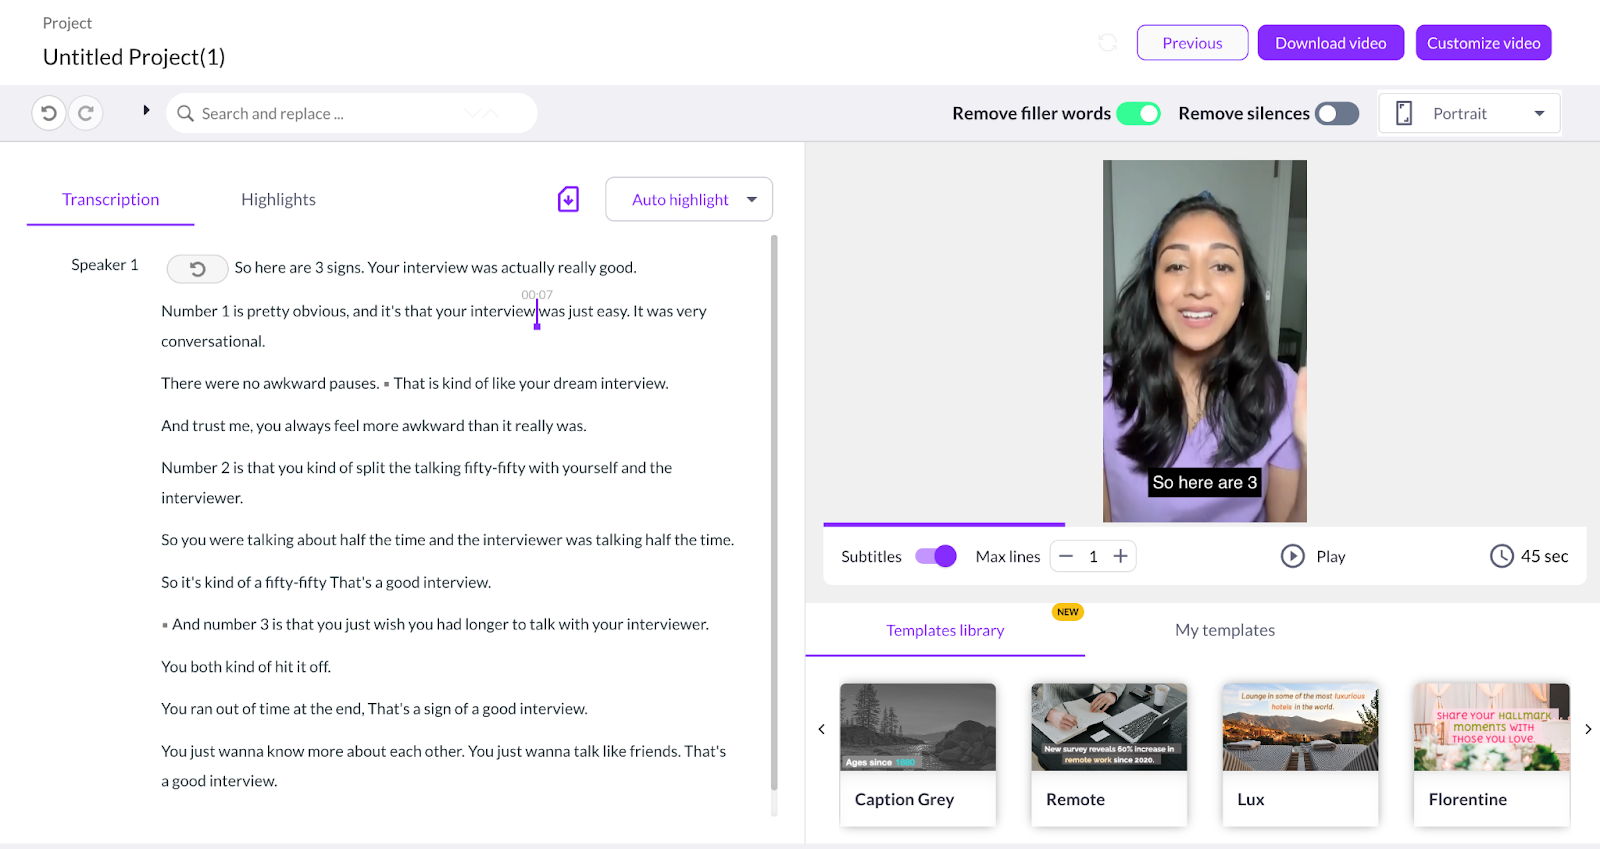Click the undo arrow in the toolbar
The height and width of the screenshot is (849, 1600).
pos(49,113)
